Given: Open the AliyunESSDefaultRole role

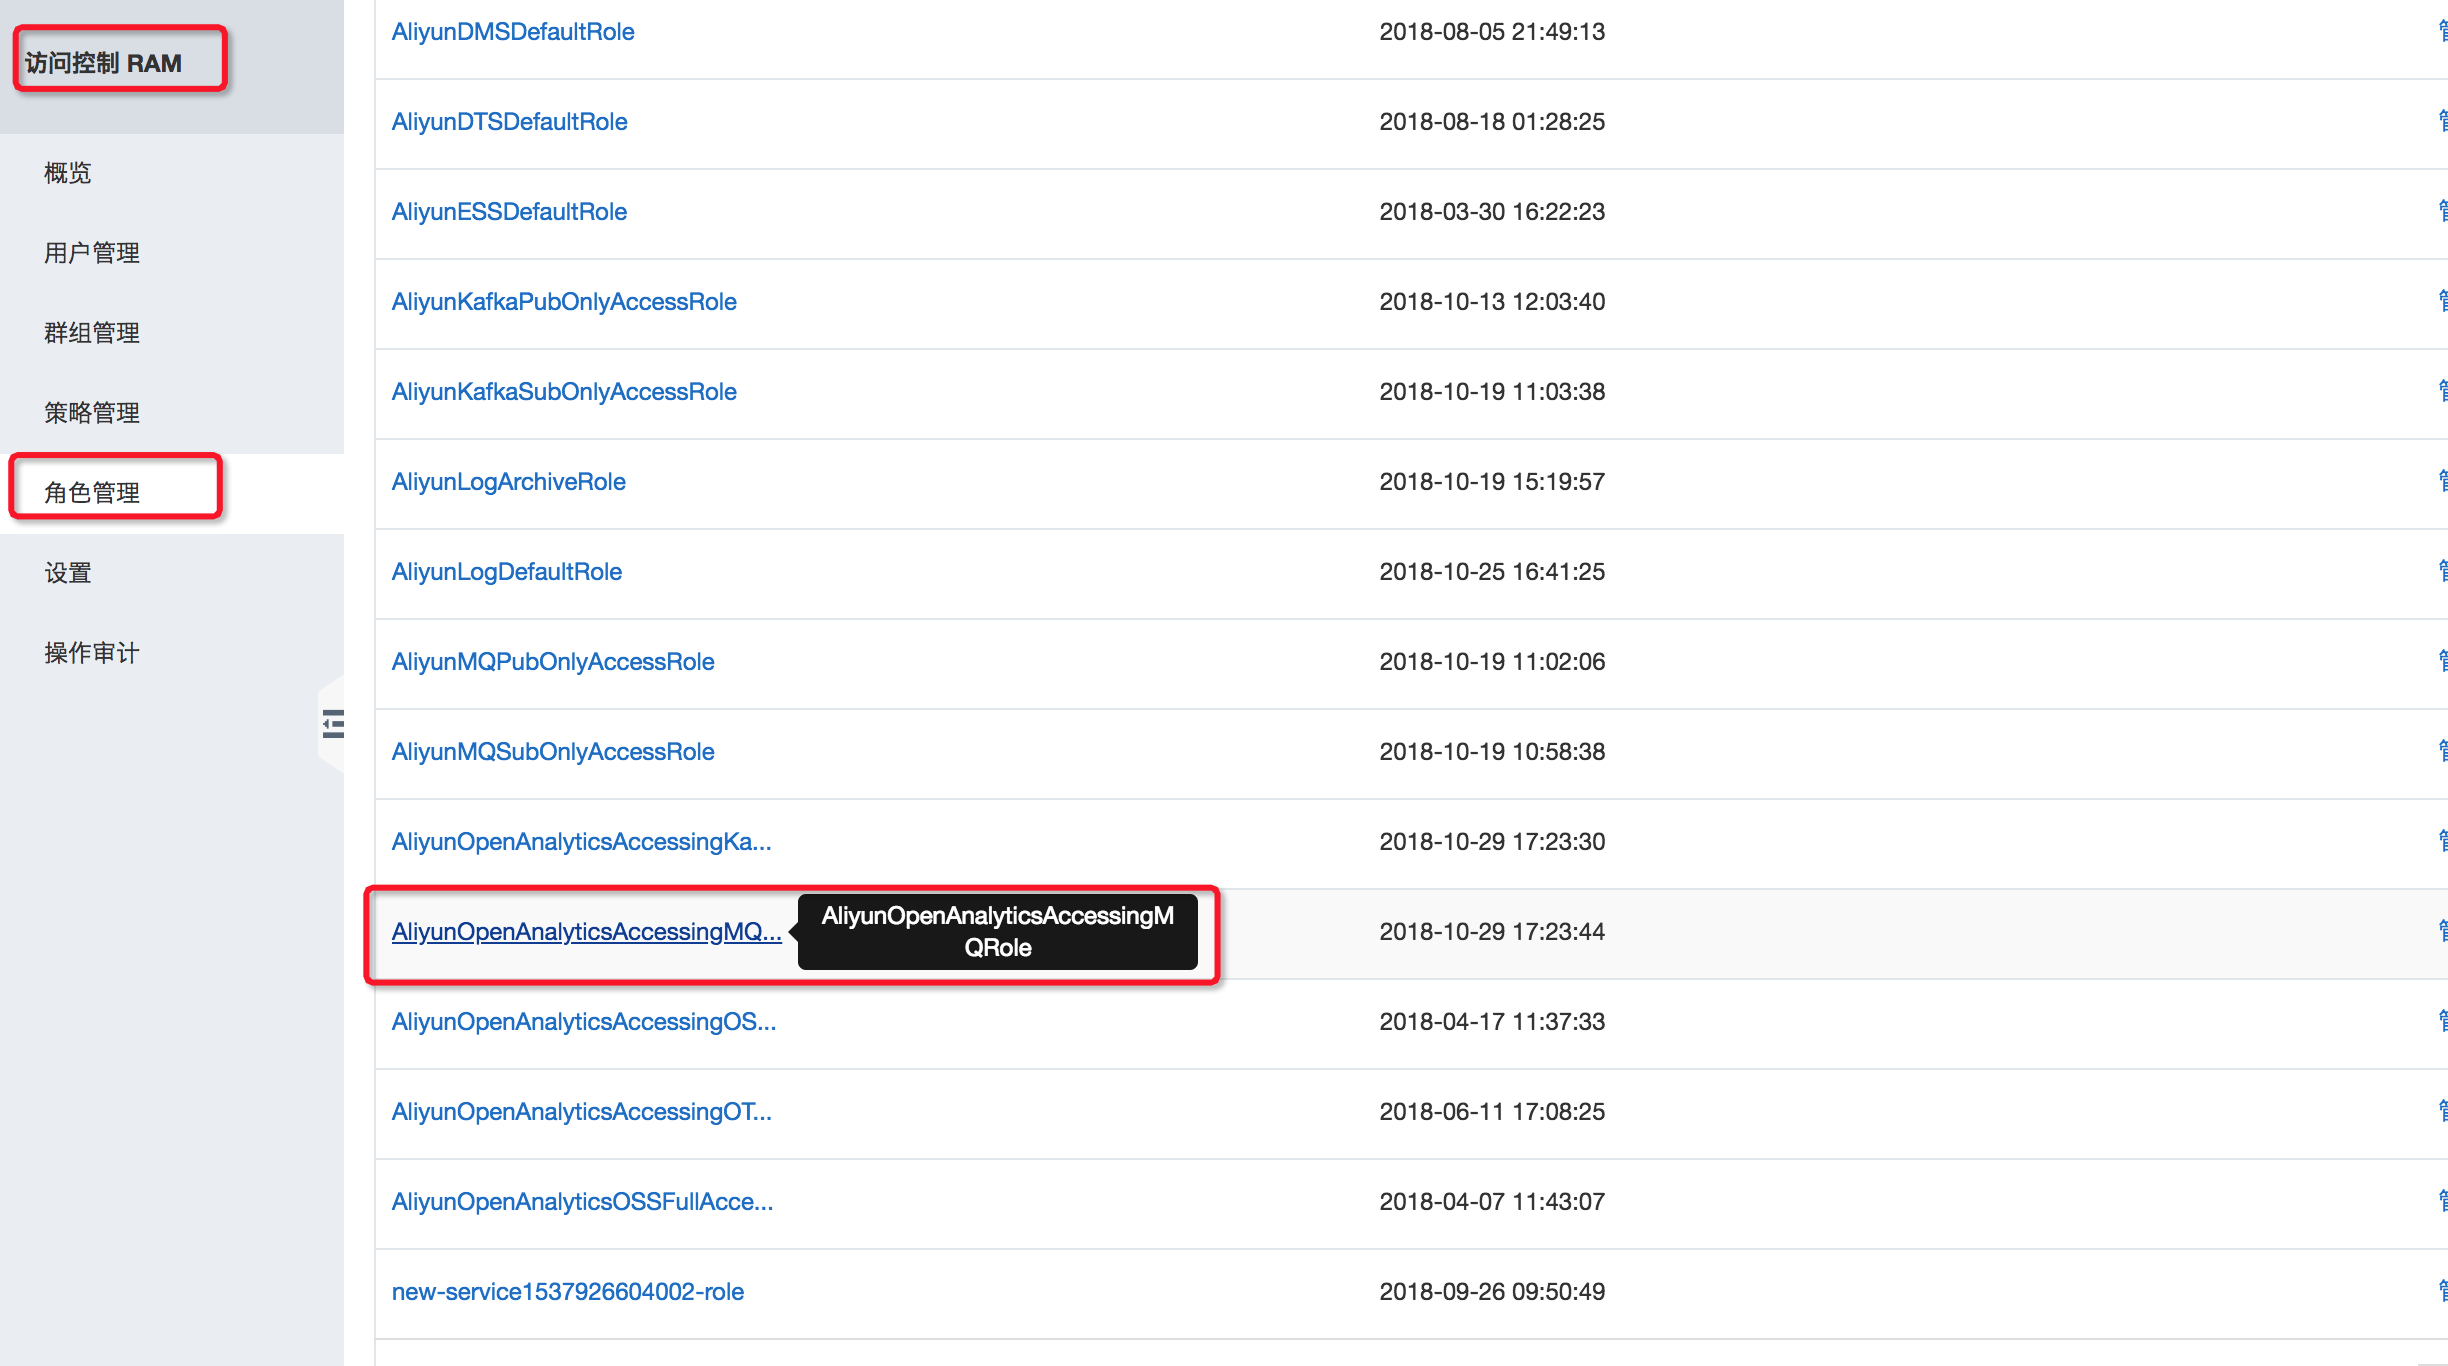Looking at the screenshot, I should point(510,212).
